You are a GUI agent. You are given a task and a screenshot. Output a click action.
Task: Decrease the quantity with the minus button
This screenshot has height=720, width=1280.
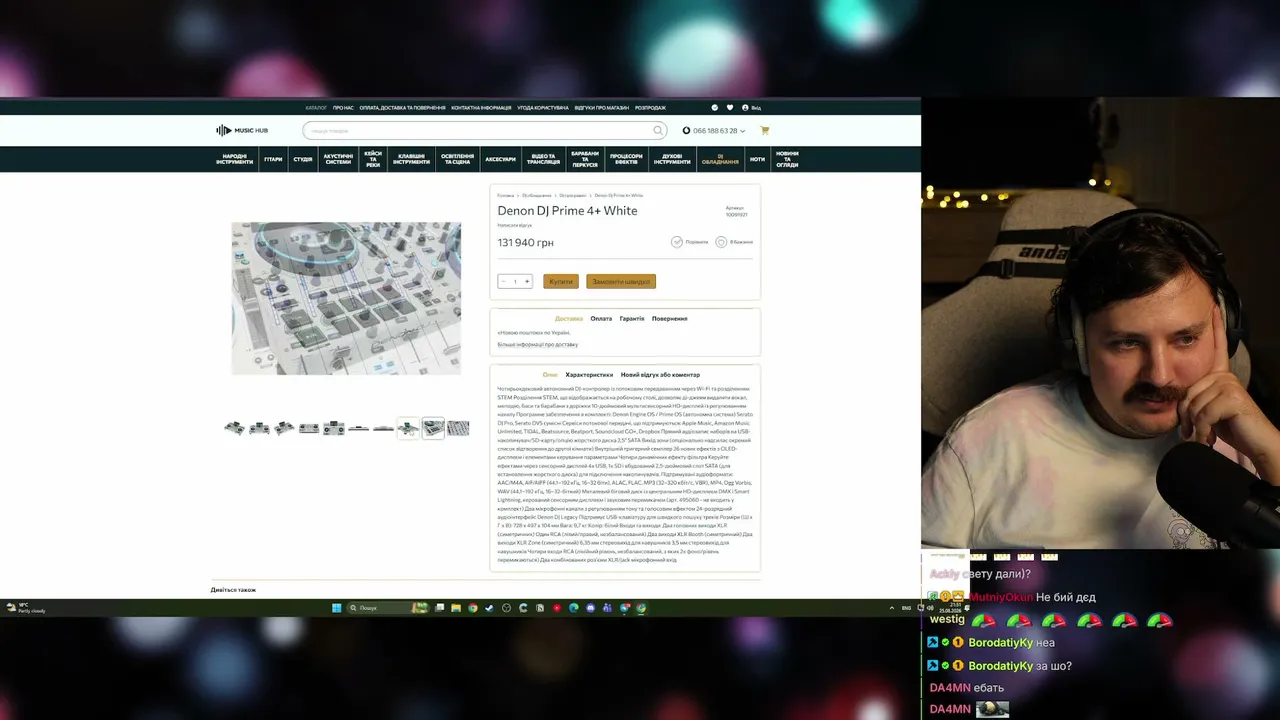click(x=503, y=281)
